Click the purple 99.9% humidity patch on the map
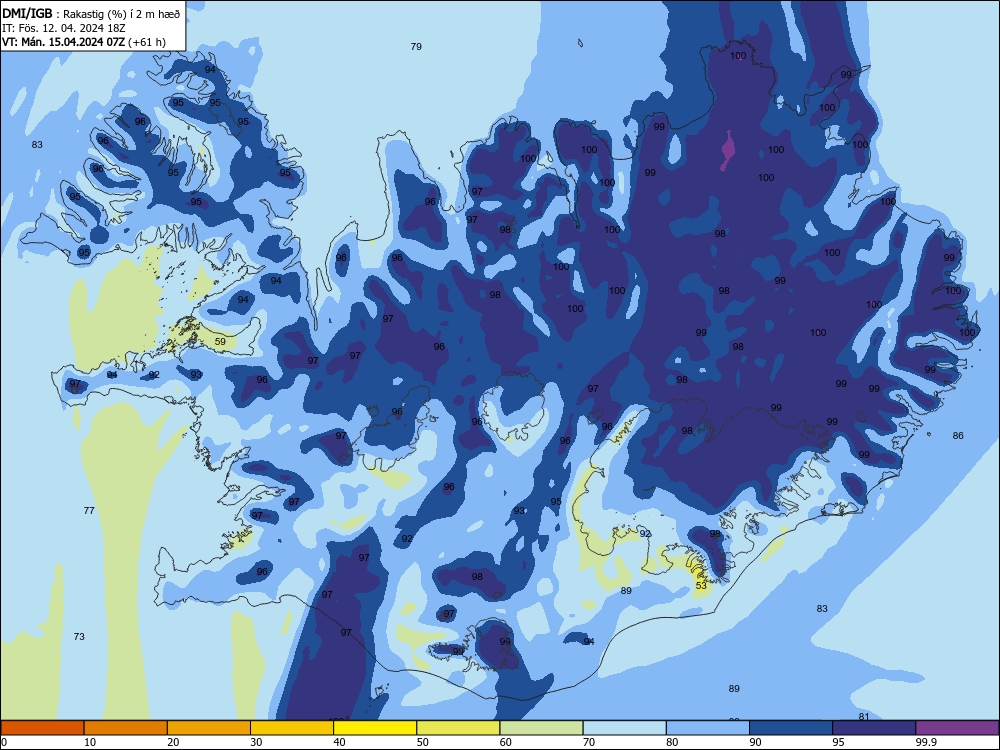Image resolution: width=1000 pixels, height=750 pixels. tap(727, 151)
